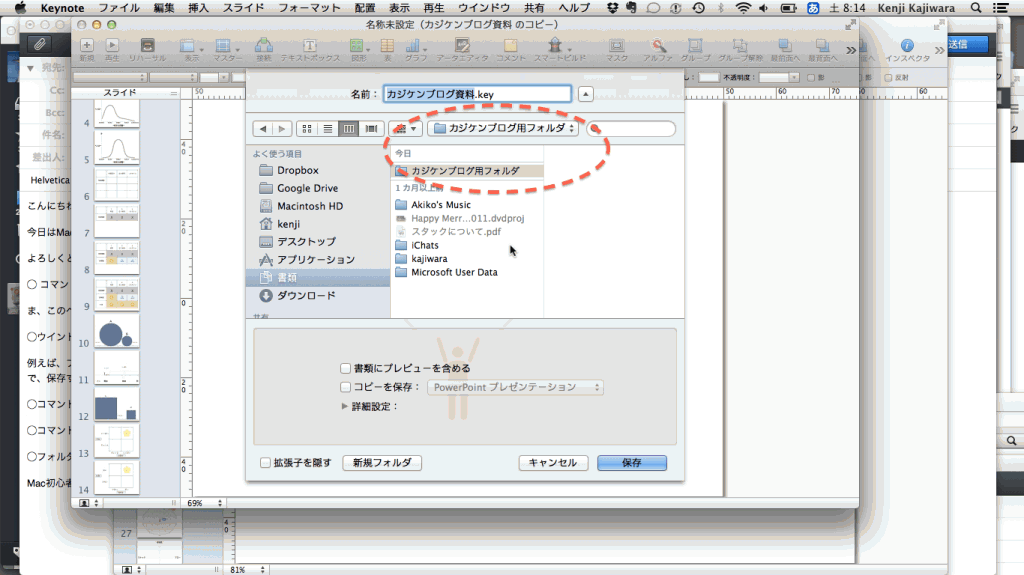This screenshot has height=575, width=1024.
Task: Switch save dialog to icon view
Action: click(307, 129)
